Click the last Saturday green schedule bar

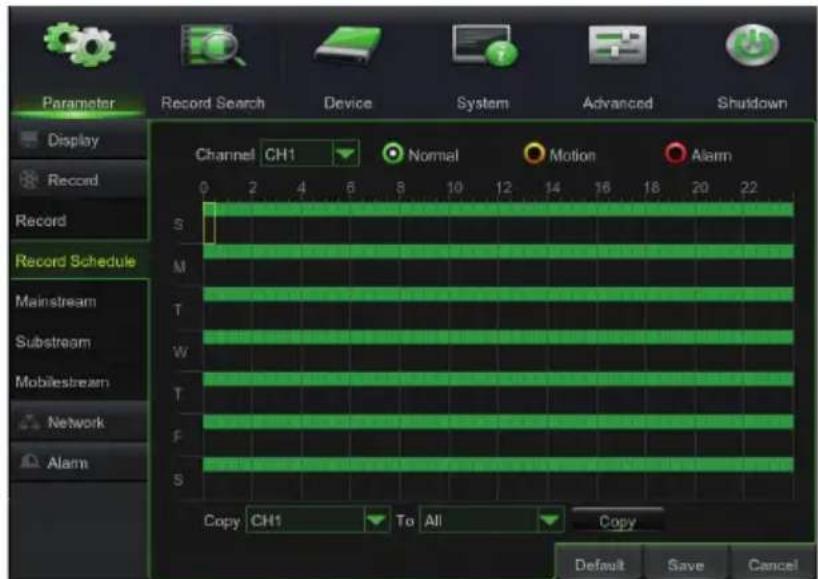pyautogui.click(x=498, y=464)
